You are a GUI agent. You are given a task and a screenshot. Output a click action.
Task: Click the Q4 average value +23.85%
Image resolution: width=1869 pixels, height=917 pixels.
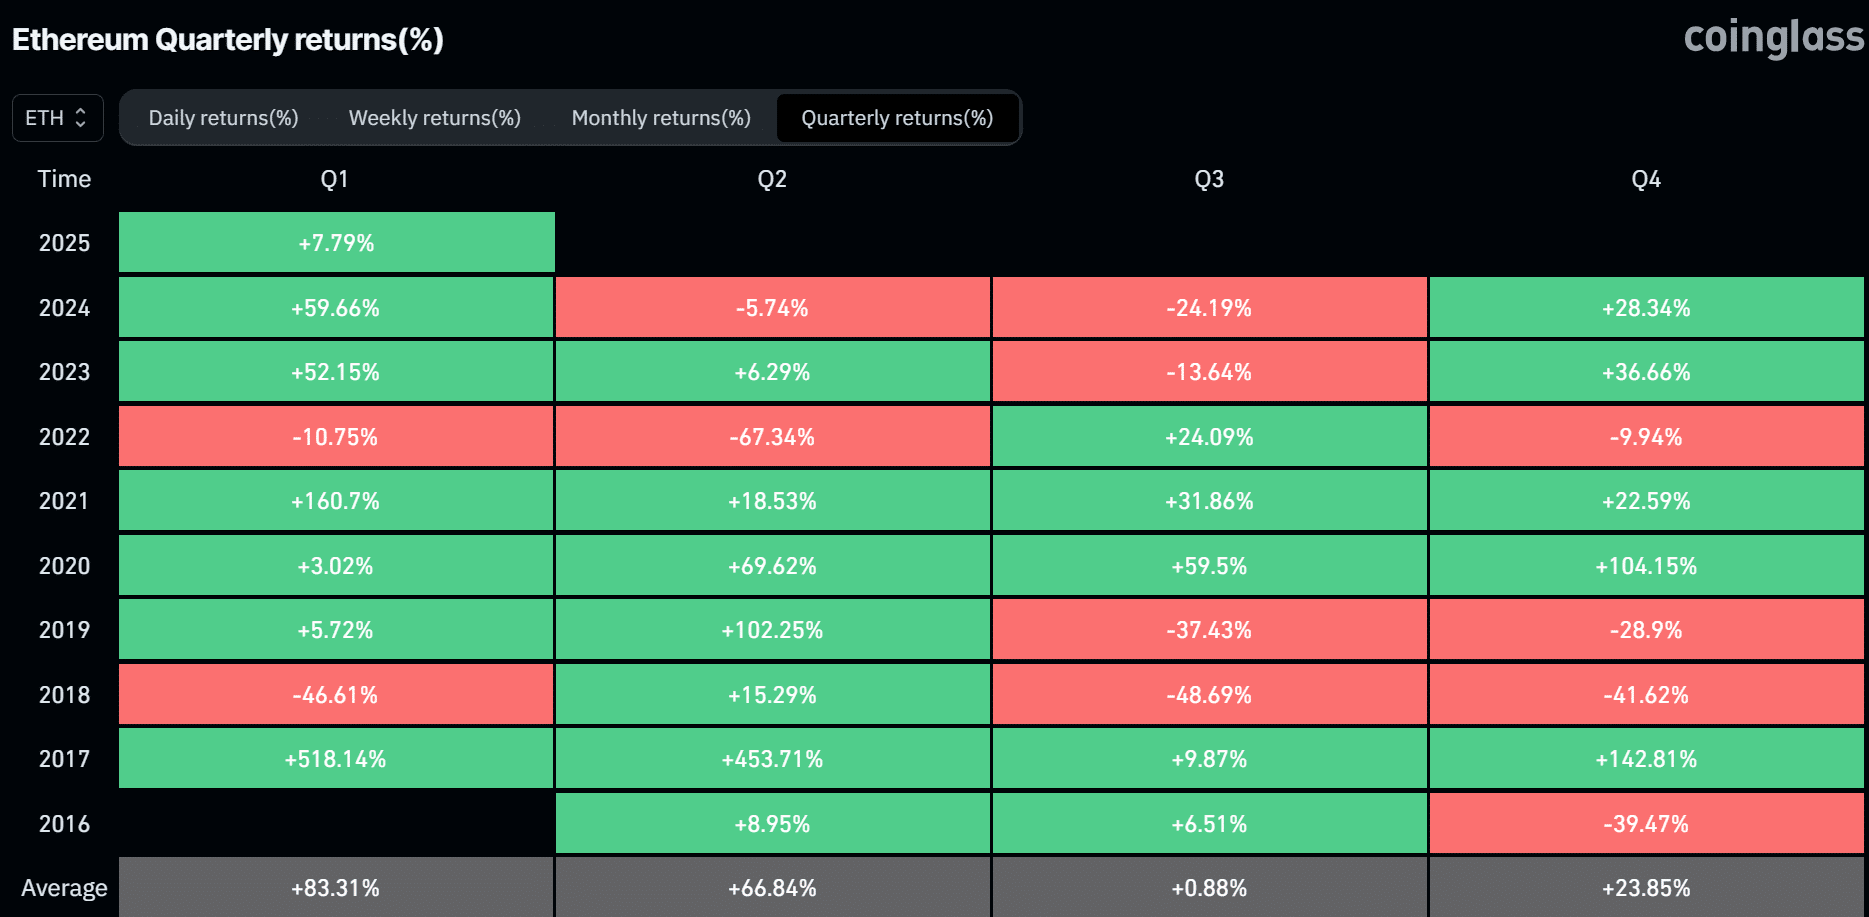pyautogui.click(x=1647, y=887)
